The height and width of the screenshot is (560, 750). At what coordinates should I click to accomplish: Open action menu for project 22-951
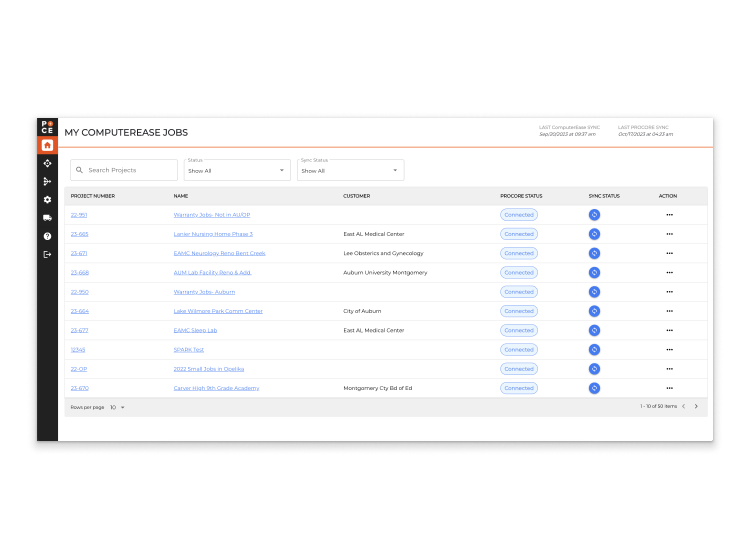[669, 215]
